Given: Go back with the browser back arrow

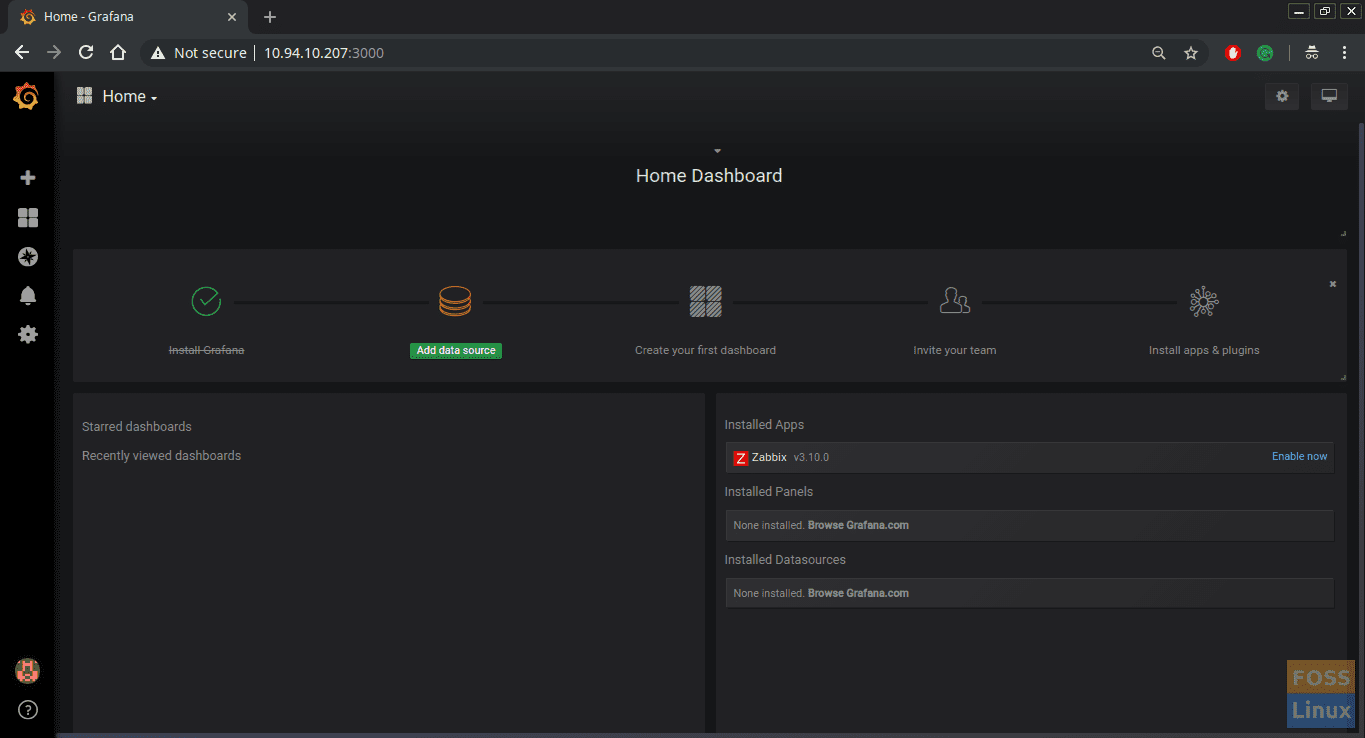Looking at the screenshot, I should coord(22,53).
